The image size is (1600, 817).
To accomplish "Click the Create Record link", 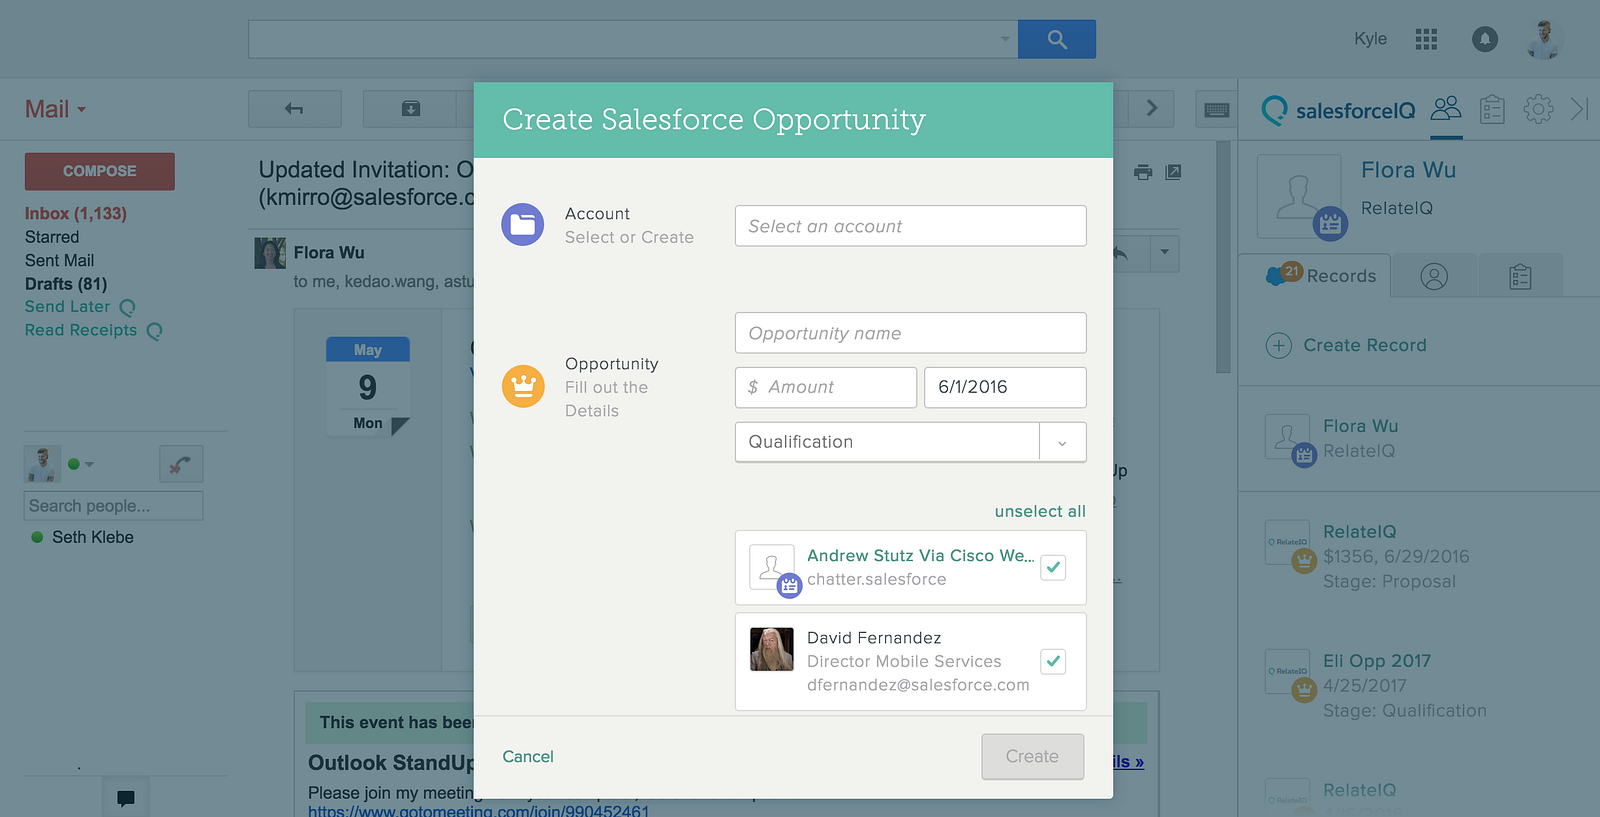I will click(x=1365, y=345).
